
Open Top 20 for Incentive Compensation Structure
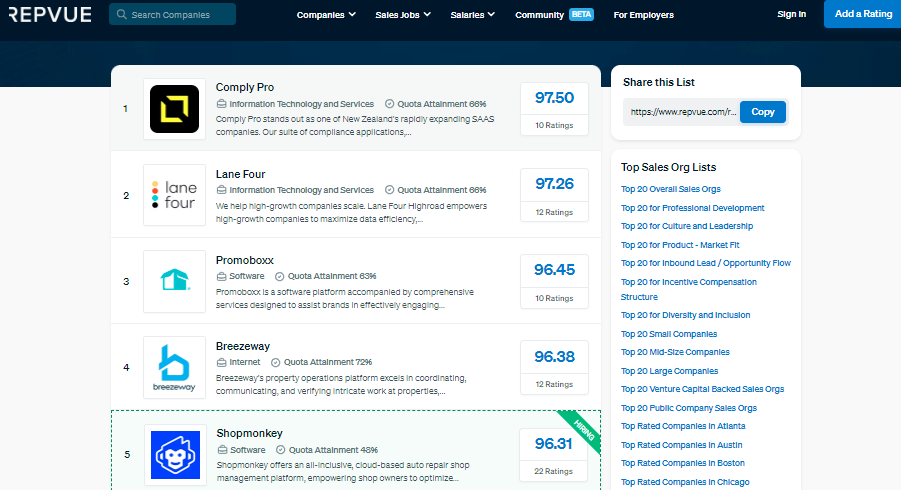(x=688, y=290)
